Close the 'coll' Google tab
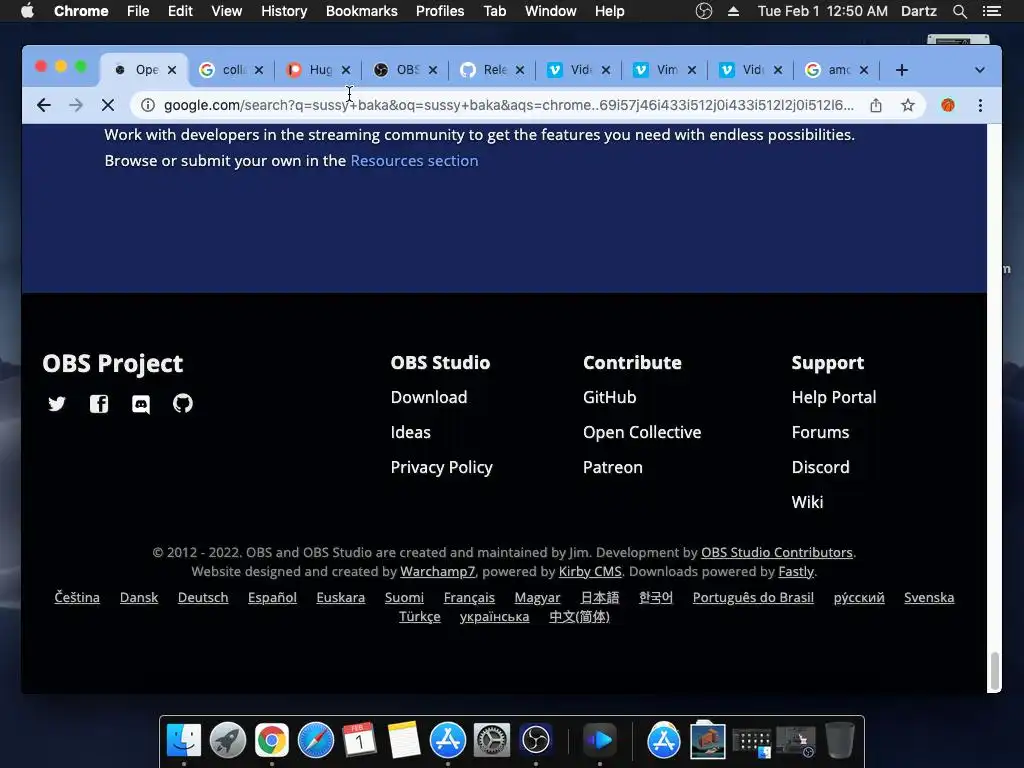The image size is (1024, 768). pos(259,70)
